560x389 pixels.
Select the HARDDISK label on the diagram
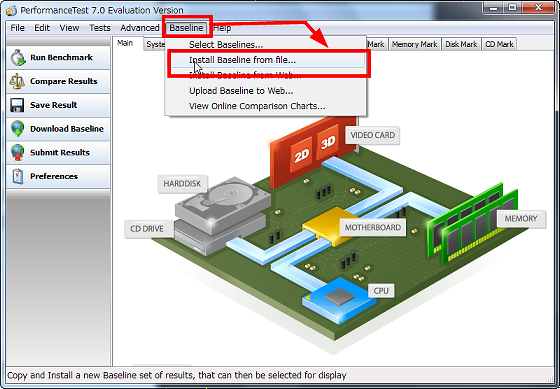(x=182, y=184)
